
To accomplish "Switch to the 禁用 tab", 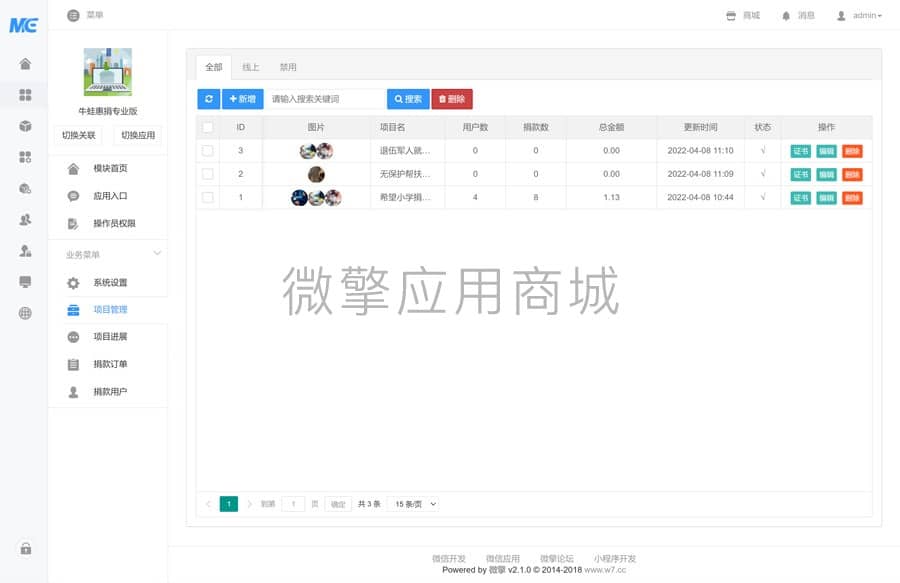I will click(x=288, y=67).
